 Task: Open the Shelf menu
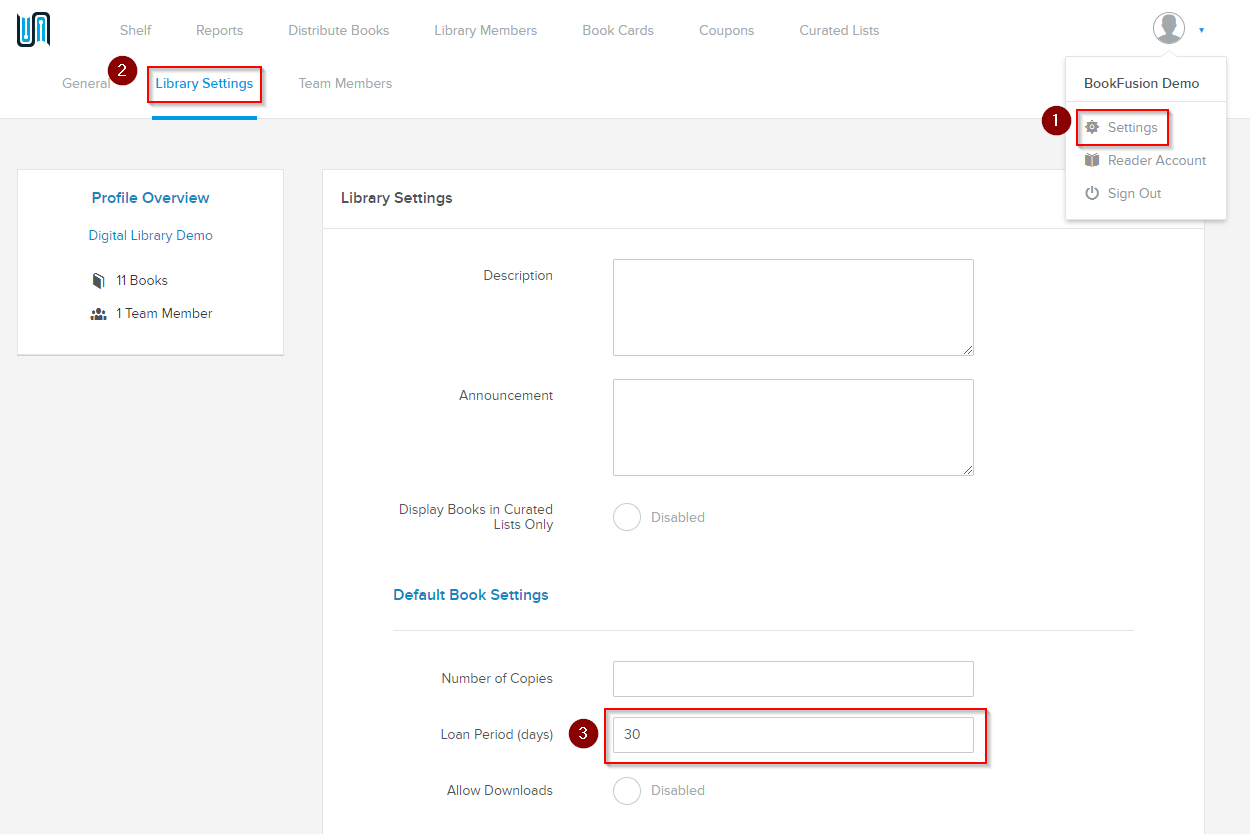[x=136, y=30]
